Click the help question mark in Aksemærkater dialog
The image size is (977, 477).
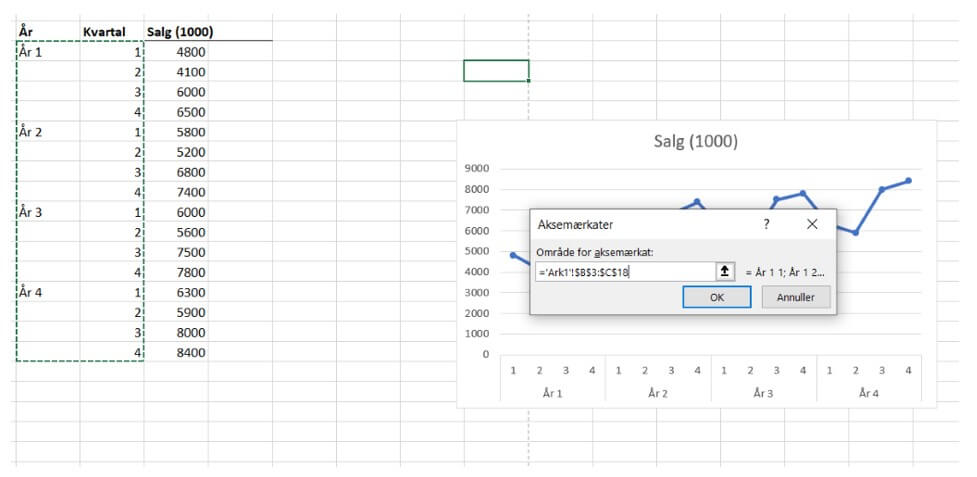[x=767, y=225]
